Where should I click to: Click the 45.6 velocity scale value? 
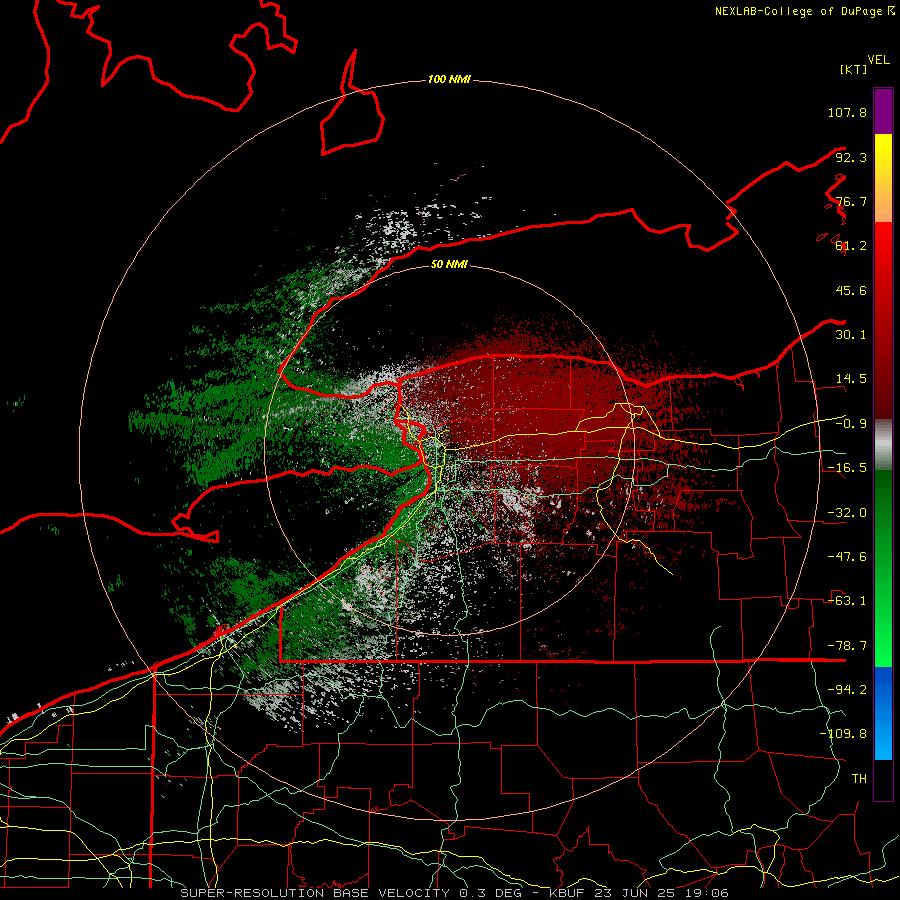coord(851,290)
